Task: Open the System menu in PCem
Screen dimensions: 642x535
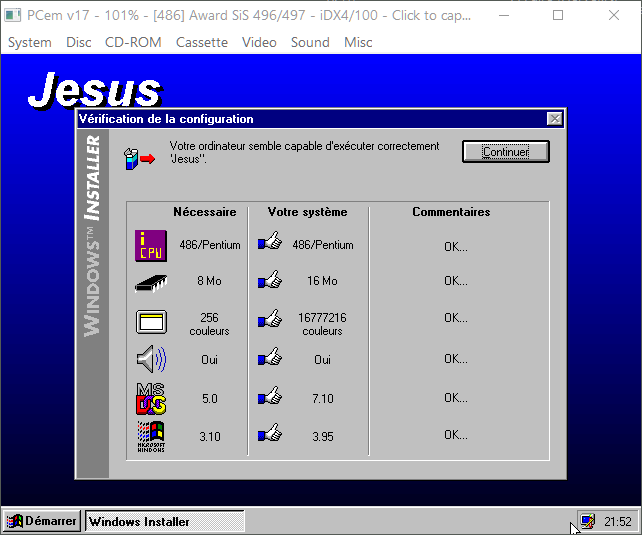Action: (29, 42)
